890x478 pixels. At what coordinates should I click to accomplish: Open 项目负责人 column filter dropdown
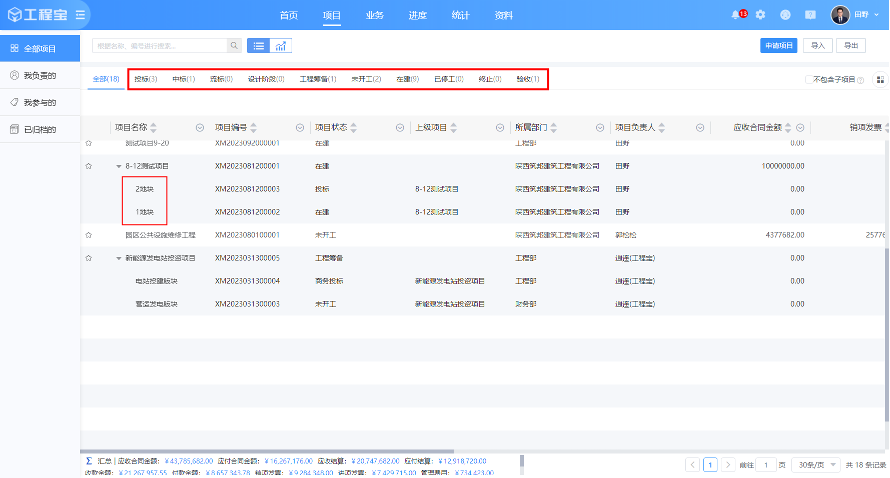(700, 128)
